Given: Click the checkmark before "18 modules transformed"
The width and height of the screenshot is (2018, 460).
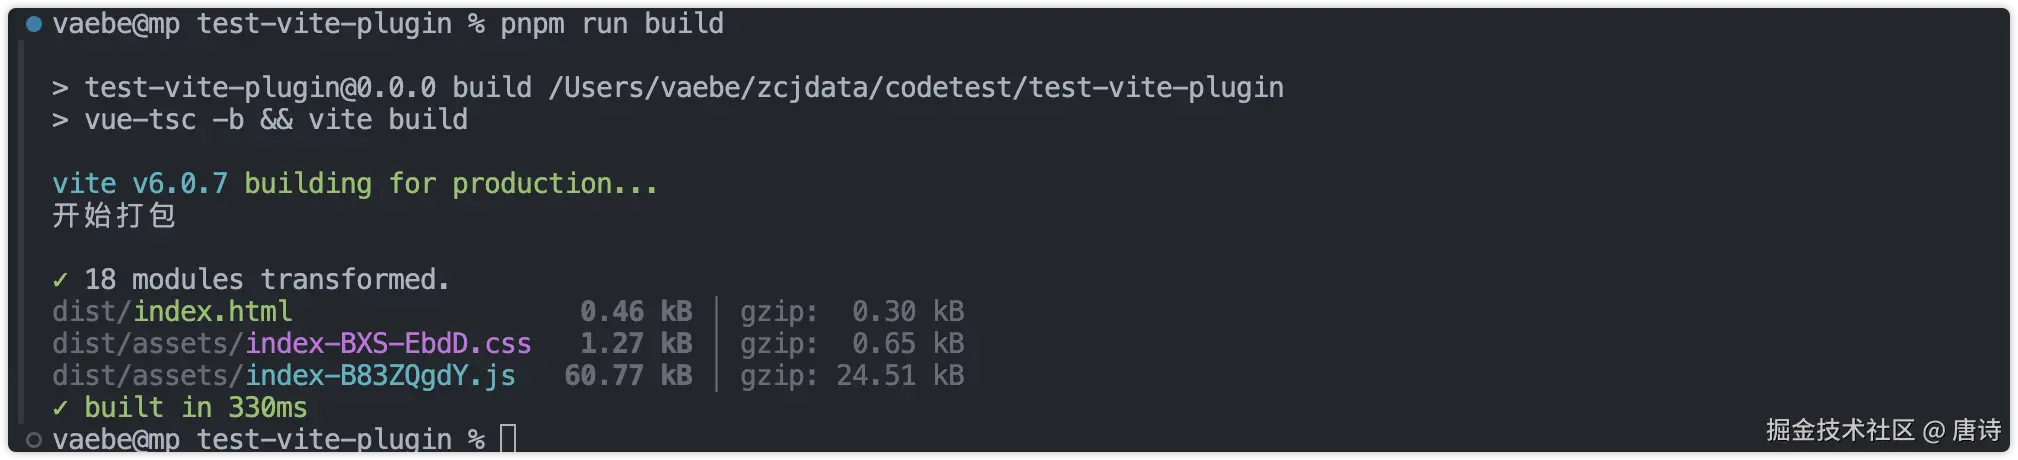Looking at the screenshot, I should [x=60, y=280].
